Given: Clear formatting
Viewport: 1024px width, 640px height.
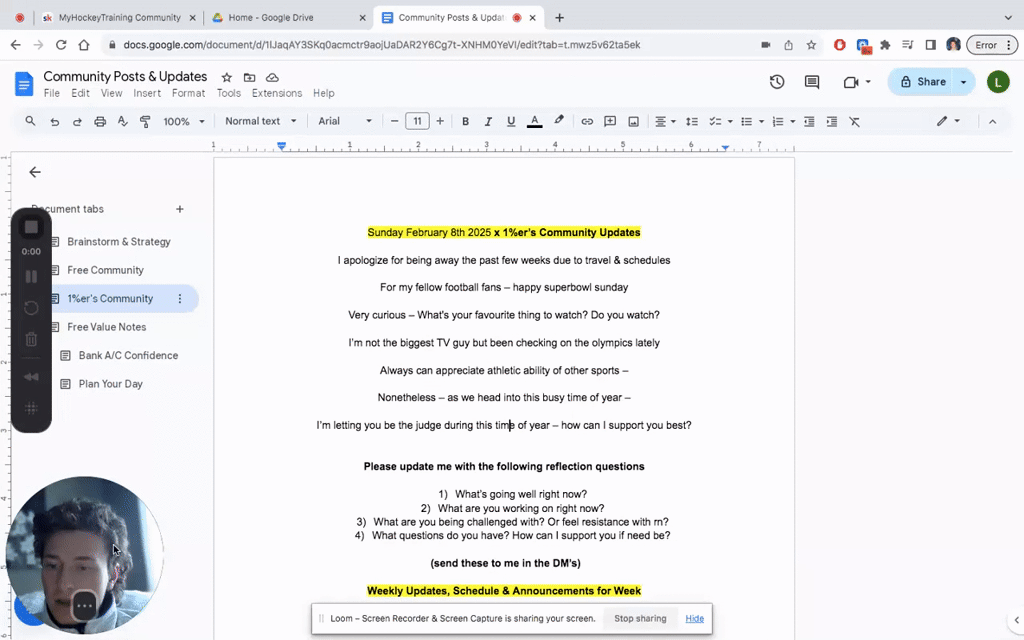Looking at the screenshot, I should click(854, 121).
